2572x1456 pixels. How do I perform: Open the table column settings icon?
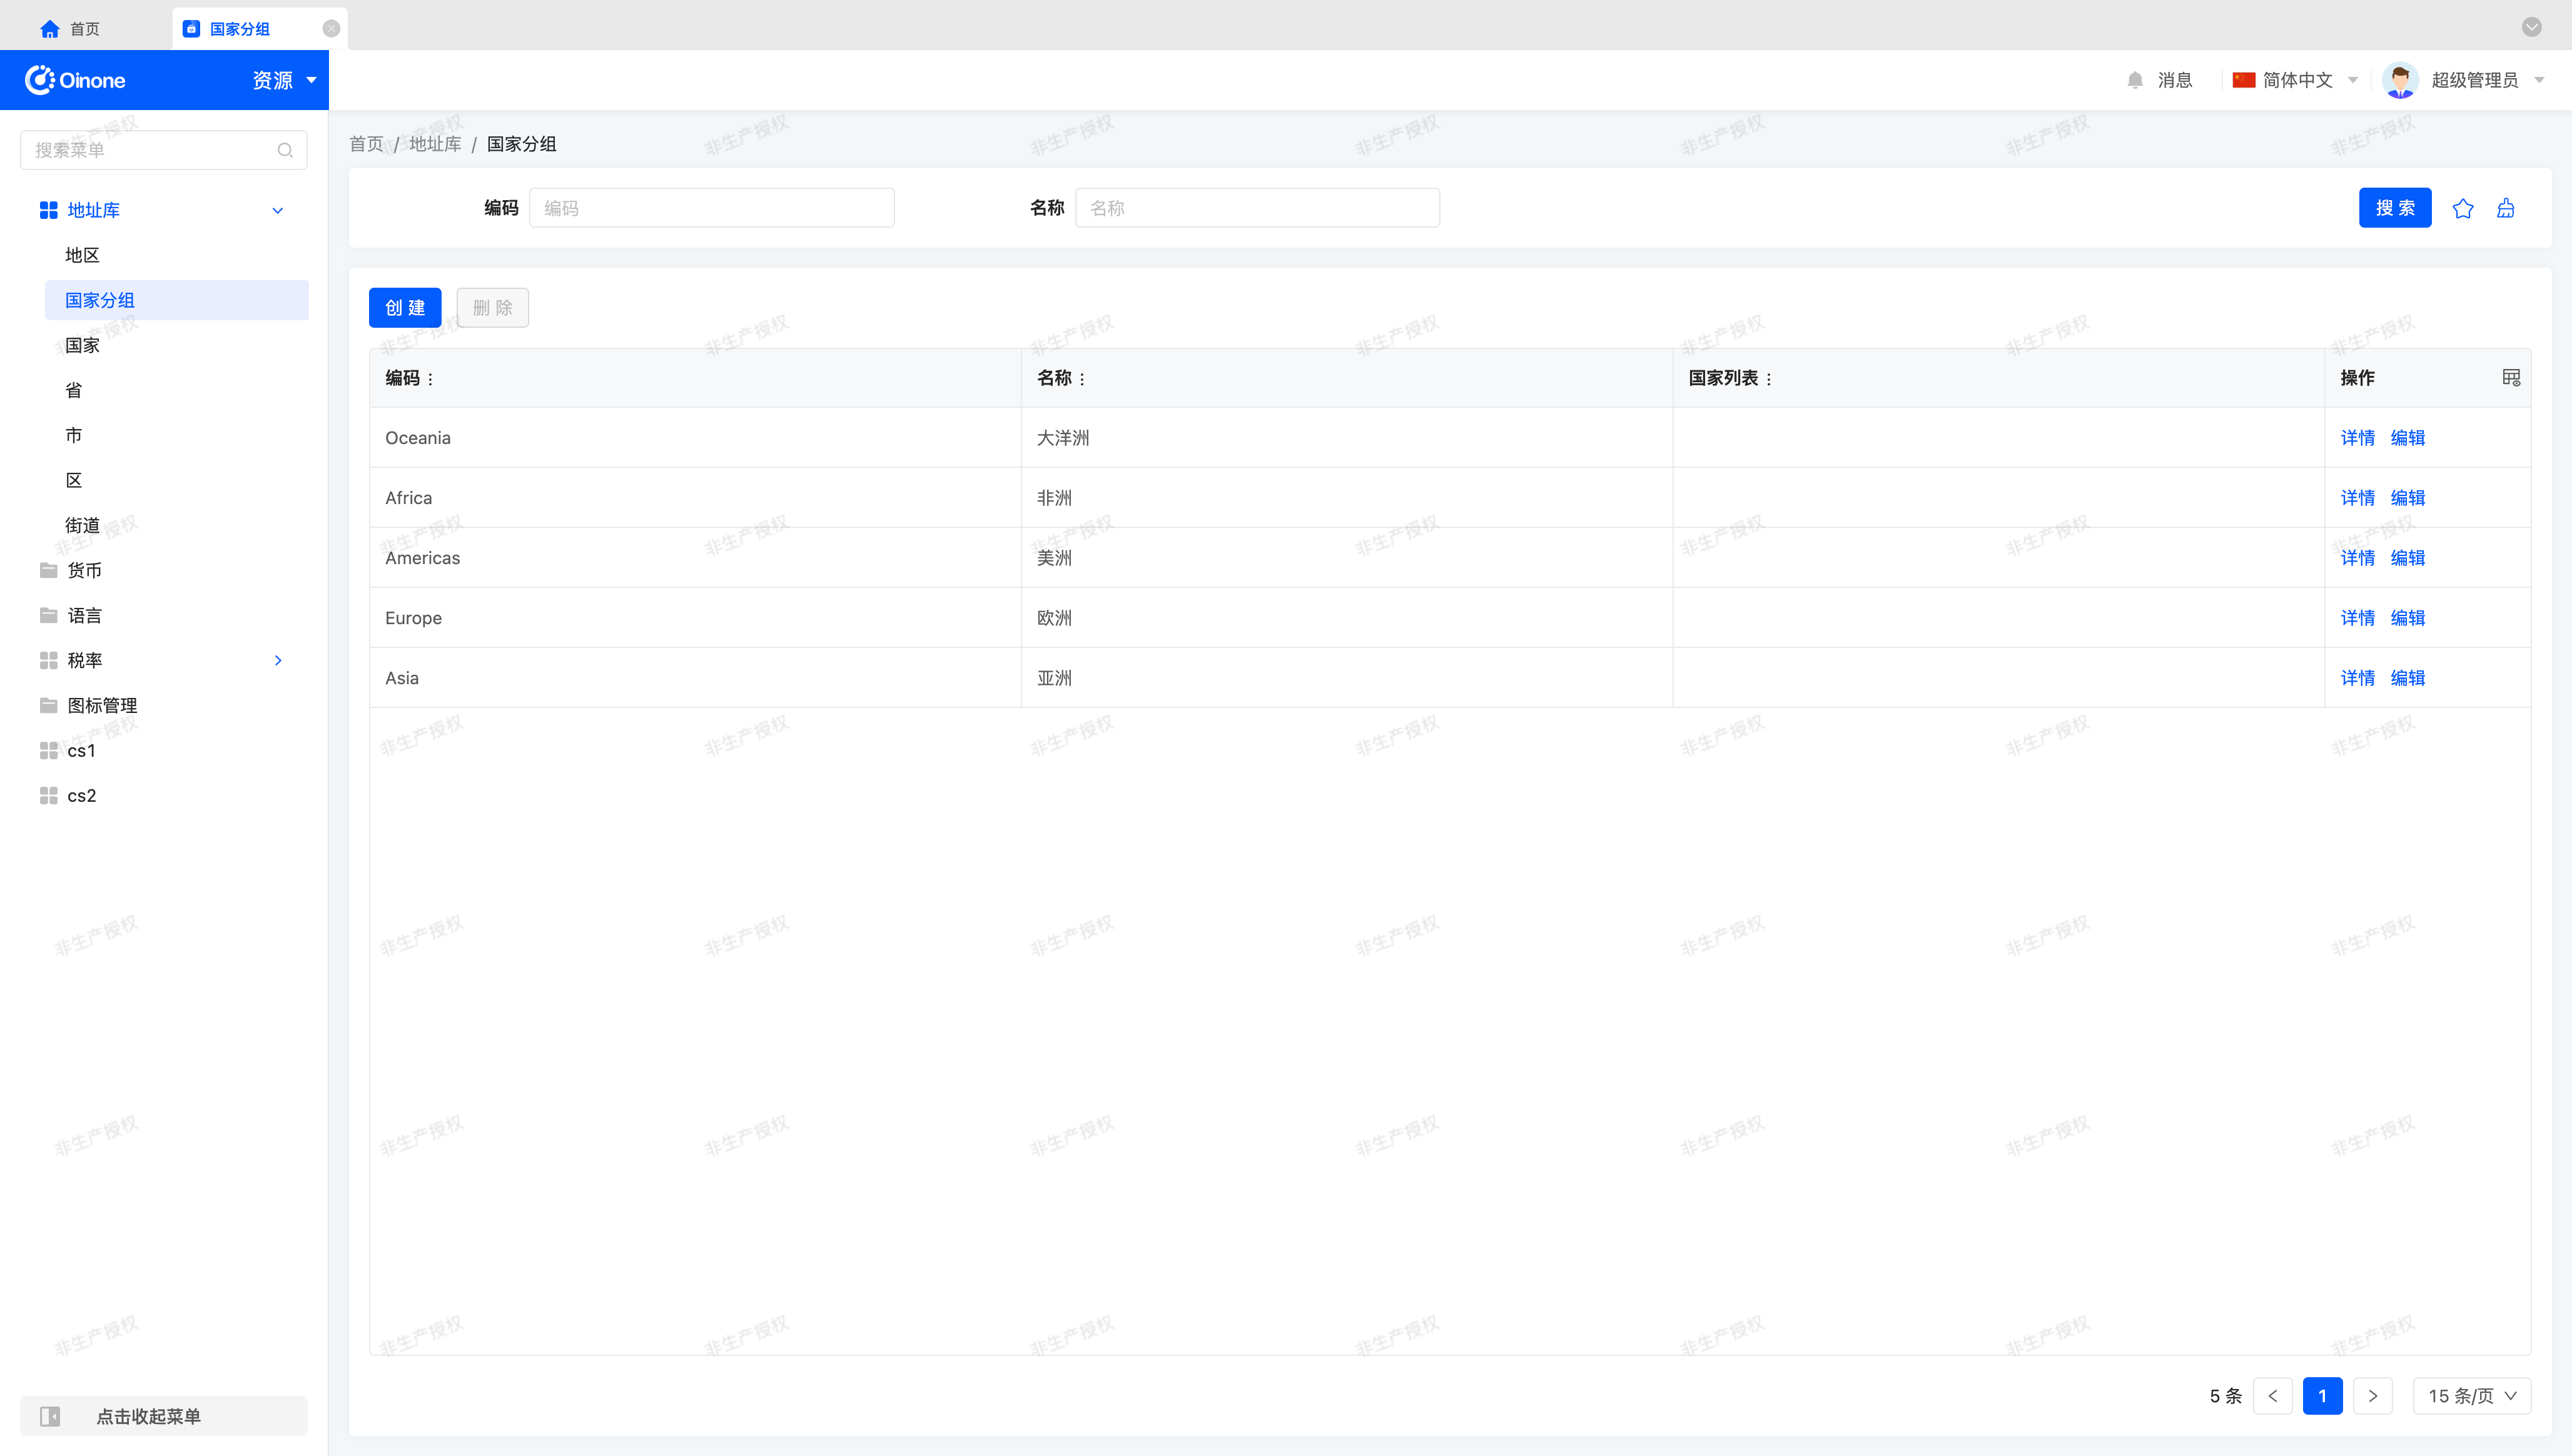pyautogui.click(x=2510, y=377)
